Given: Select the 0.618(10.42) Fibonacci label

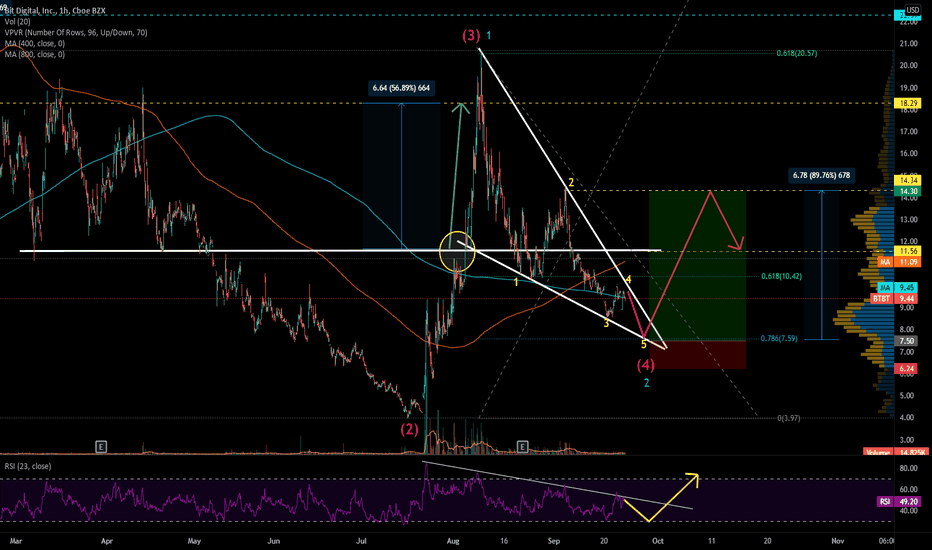Looking at the screenshot, I should click(x=781, y=276).
